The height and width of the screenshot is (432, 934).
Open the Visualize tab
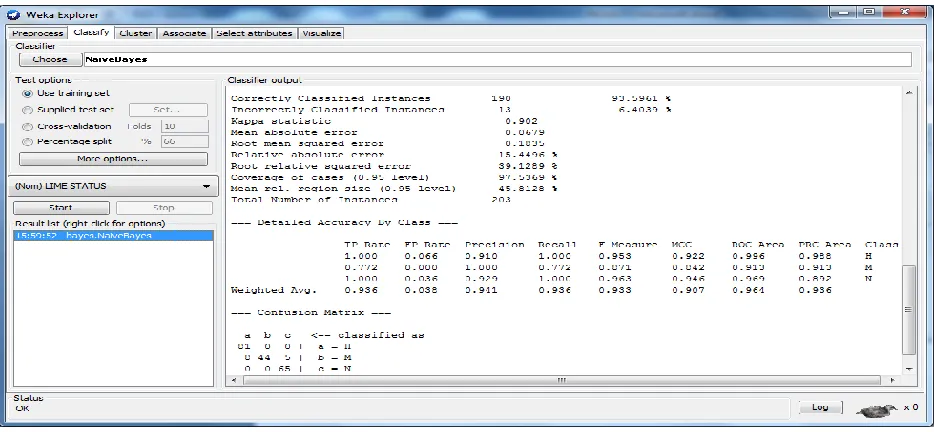point(322,34)
